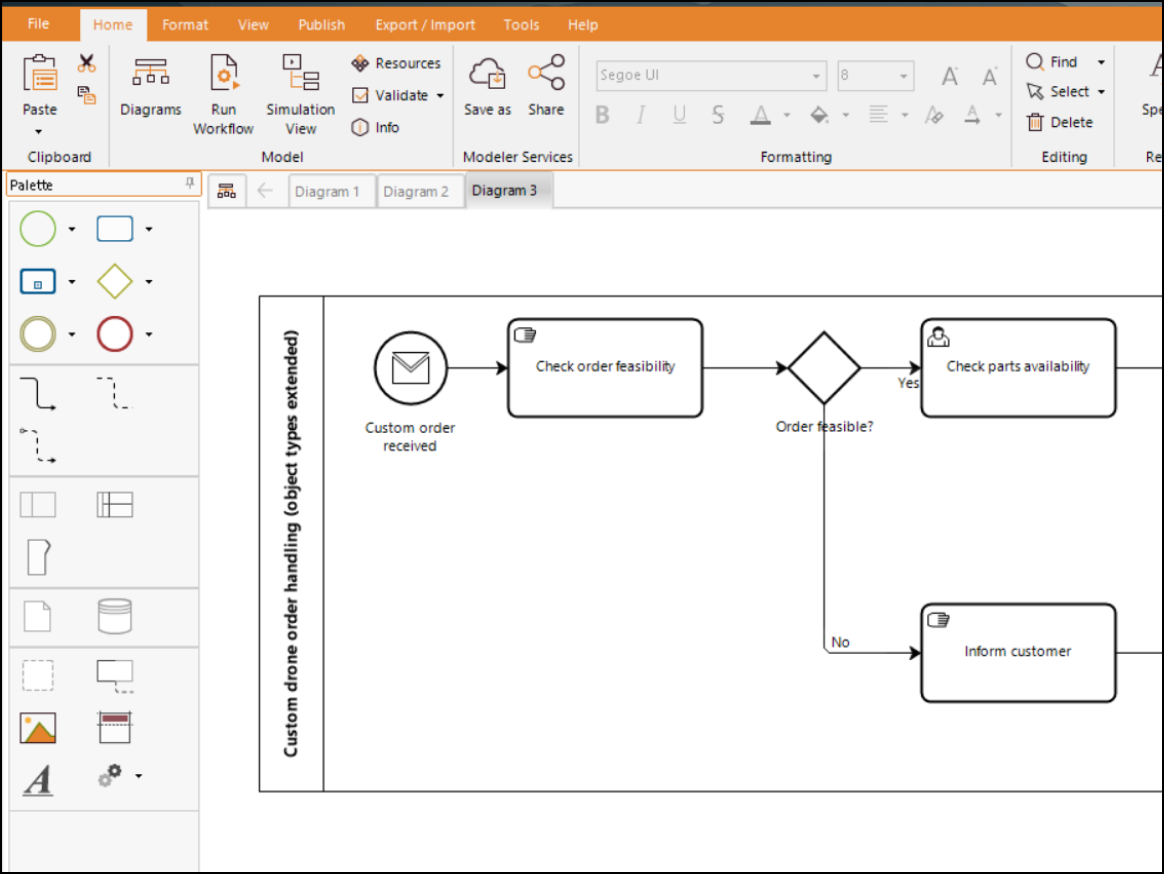Select the Lane shape in Palette
This screenshot has height=874, width=1164.
[x=114, y=505]
